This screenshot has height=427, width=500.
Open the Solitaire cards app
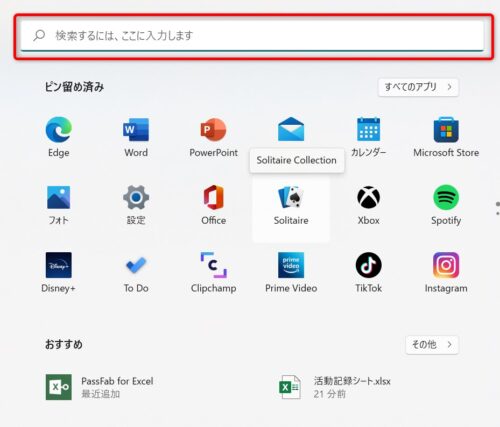(291, 209)
